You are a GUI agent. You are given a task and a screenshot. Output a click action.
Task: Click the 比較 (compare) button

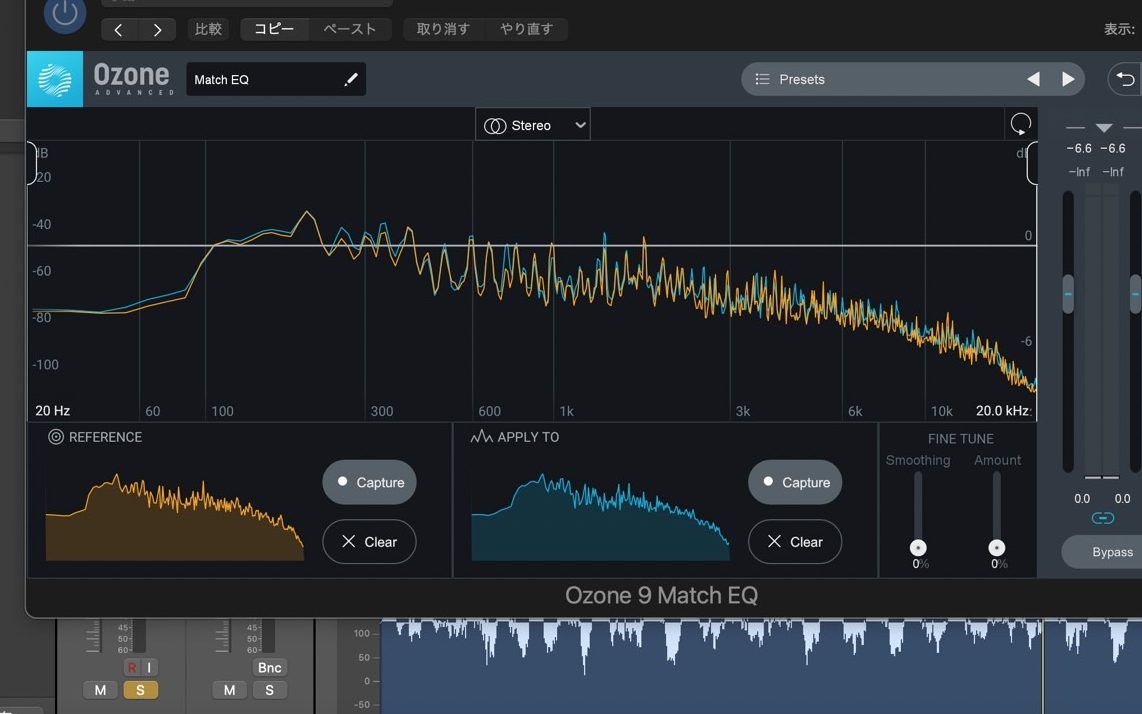pos(209,29)
